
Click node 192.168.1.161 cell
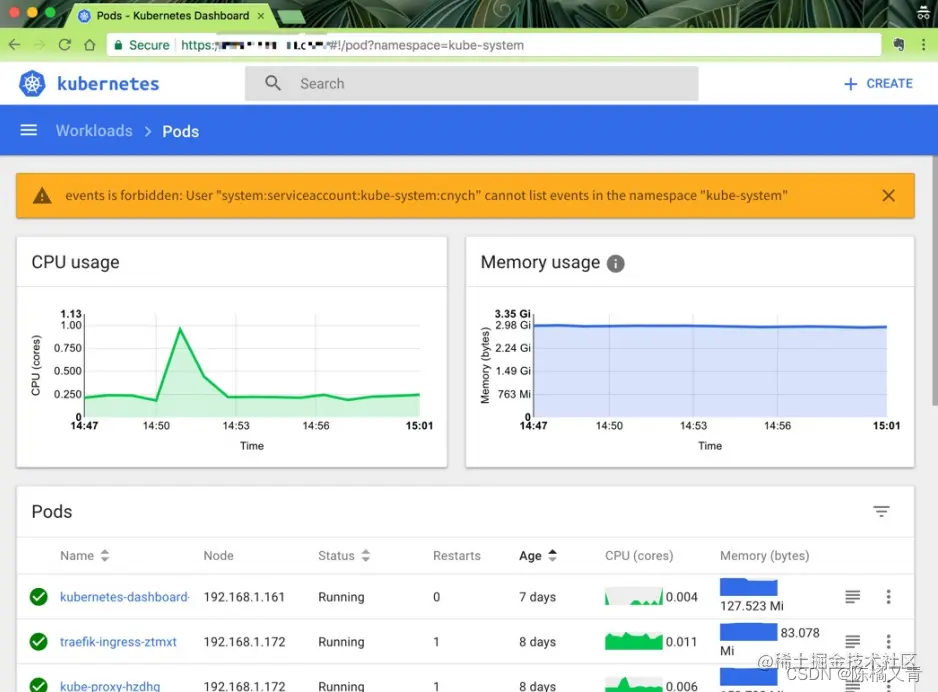coord(244,597)
